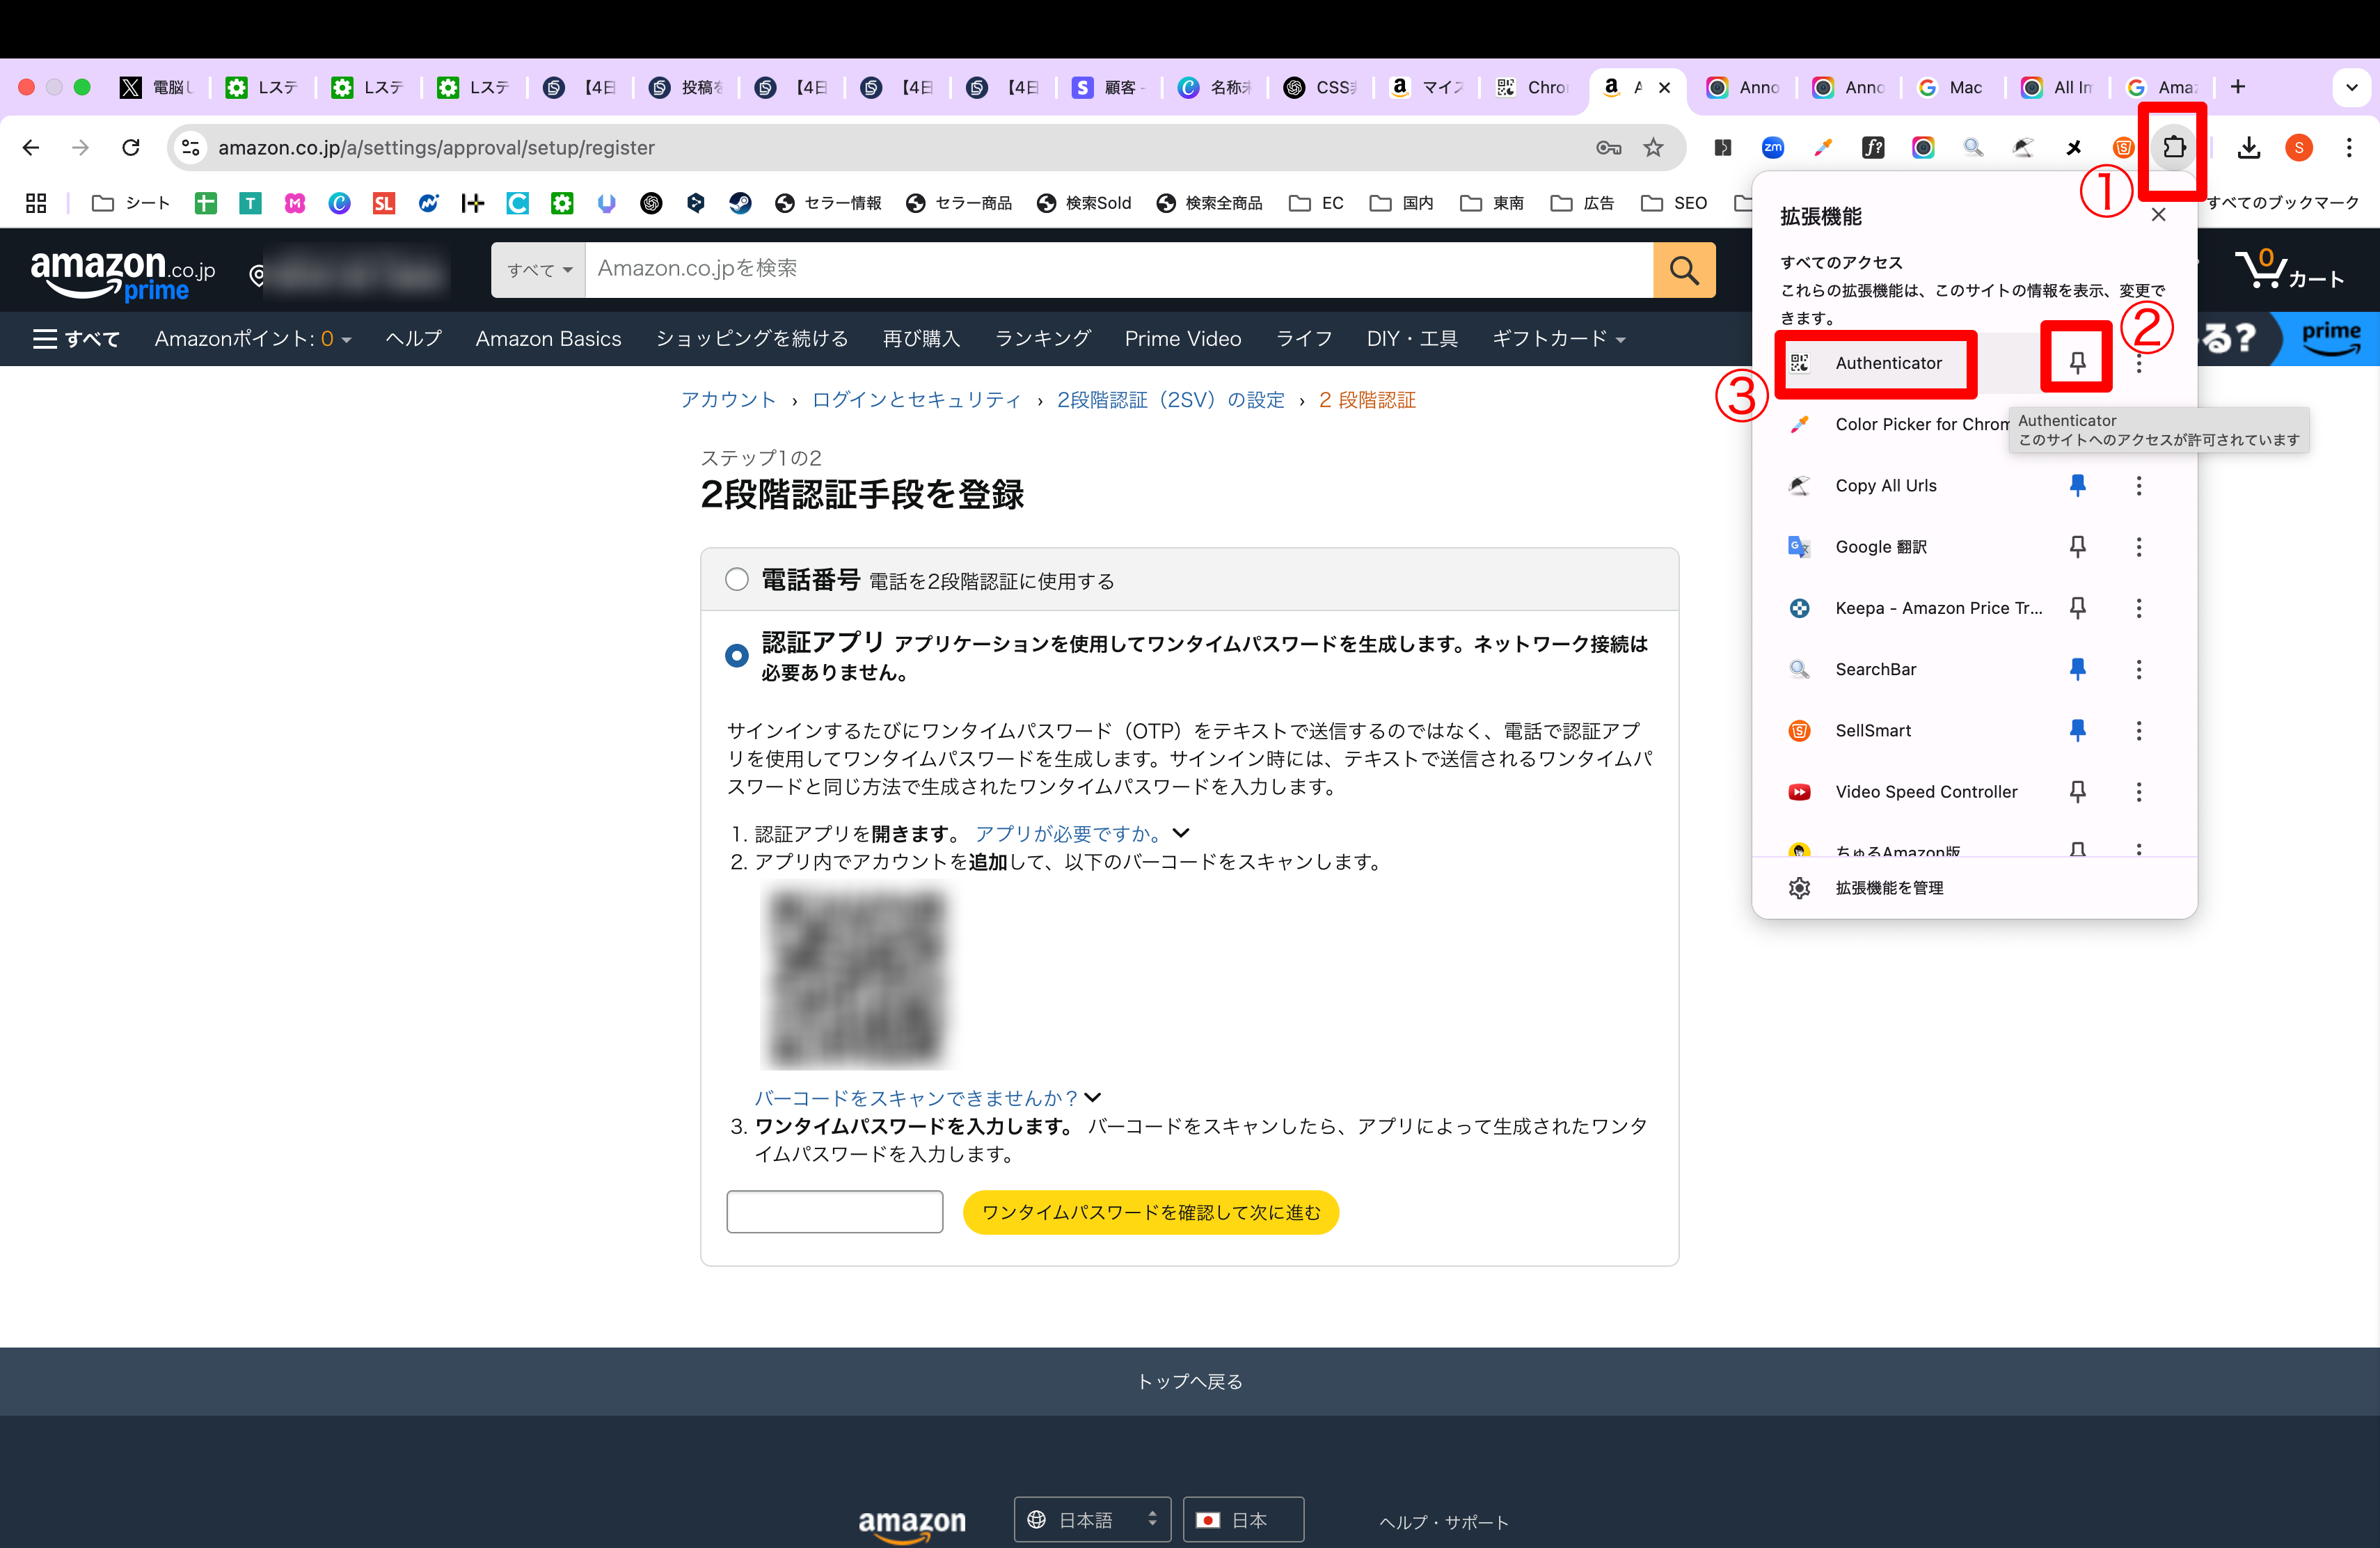
Task: Open Chrome three-dot menu
Action: click(x=2349, y=147)
